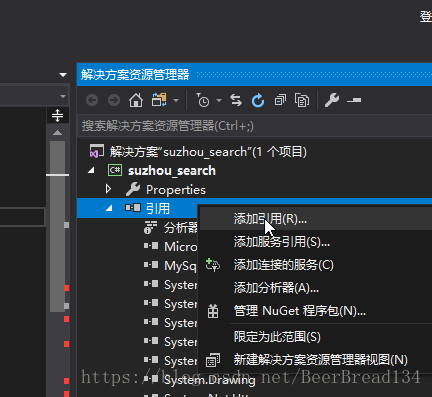The width and height of the screenshot is (432, 397).
Task: Select the MySq... reference item
Action: (x=180, y=266)
